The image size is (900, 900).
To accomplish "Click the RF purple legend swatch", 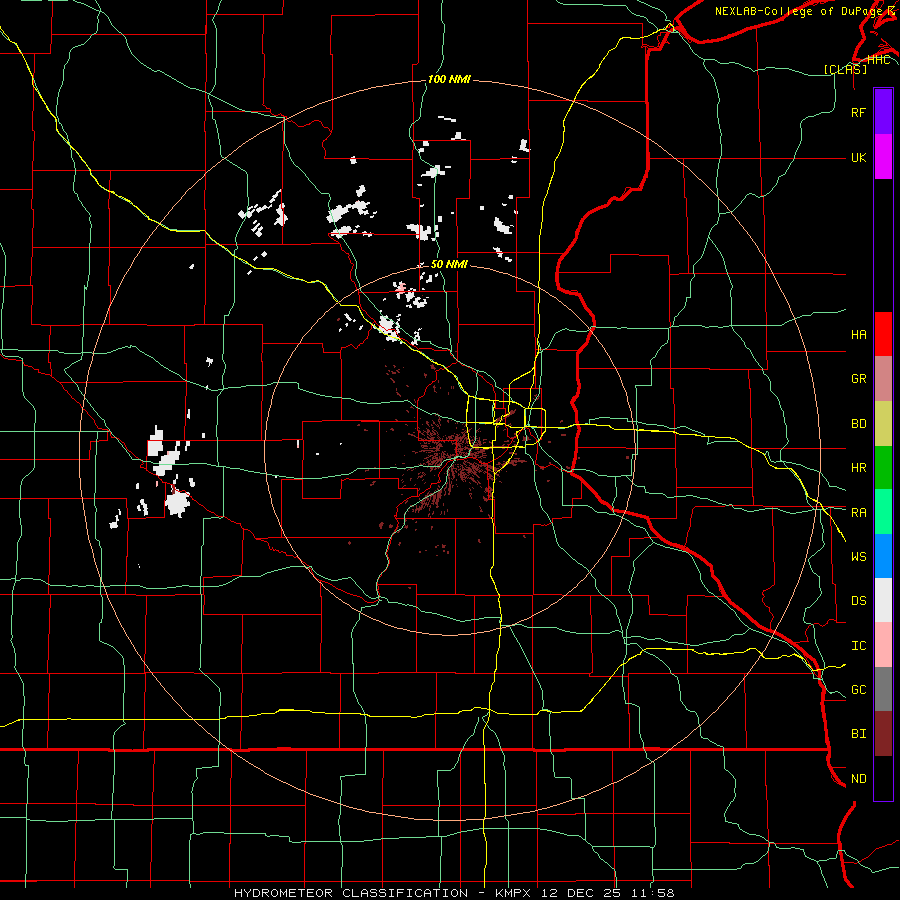I will 883,112.
